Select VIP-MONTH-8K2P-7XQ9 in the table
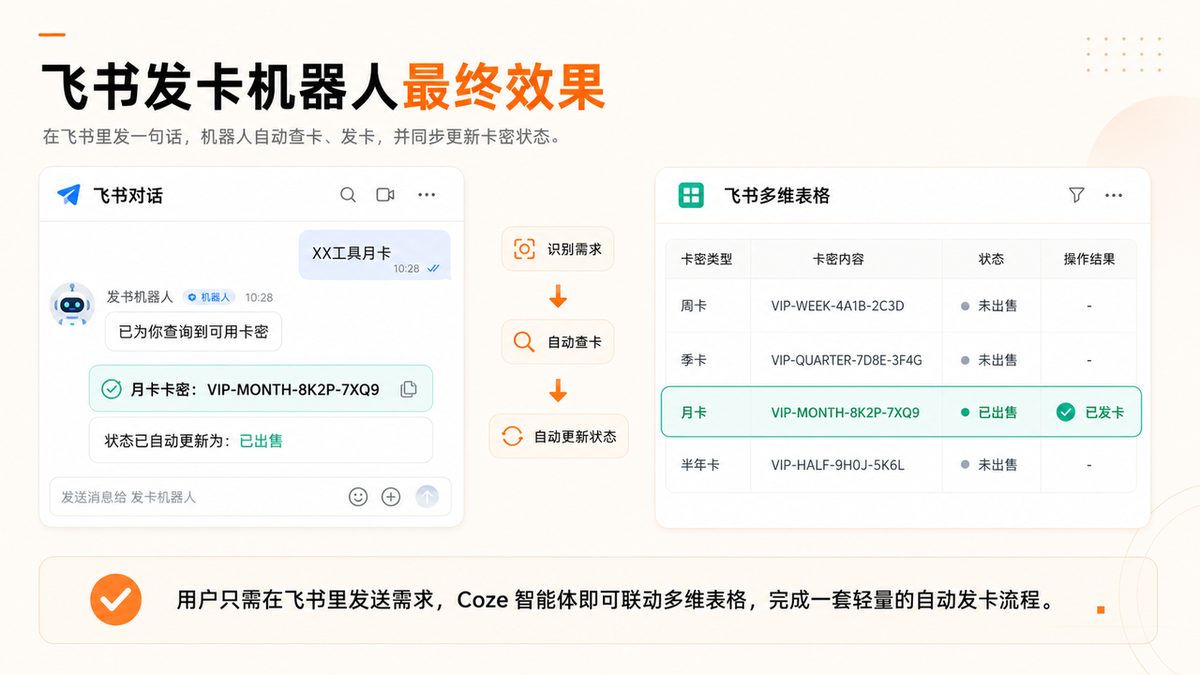This screenshot has width=1200, height=675. pyautogui.click(x=845, y=412)
